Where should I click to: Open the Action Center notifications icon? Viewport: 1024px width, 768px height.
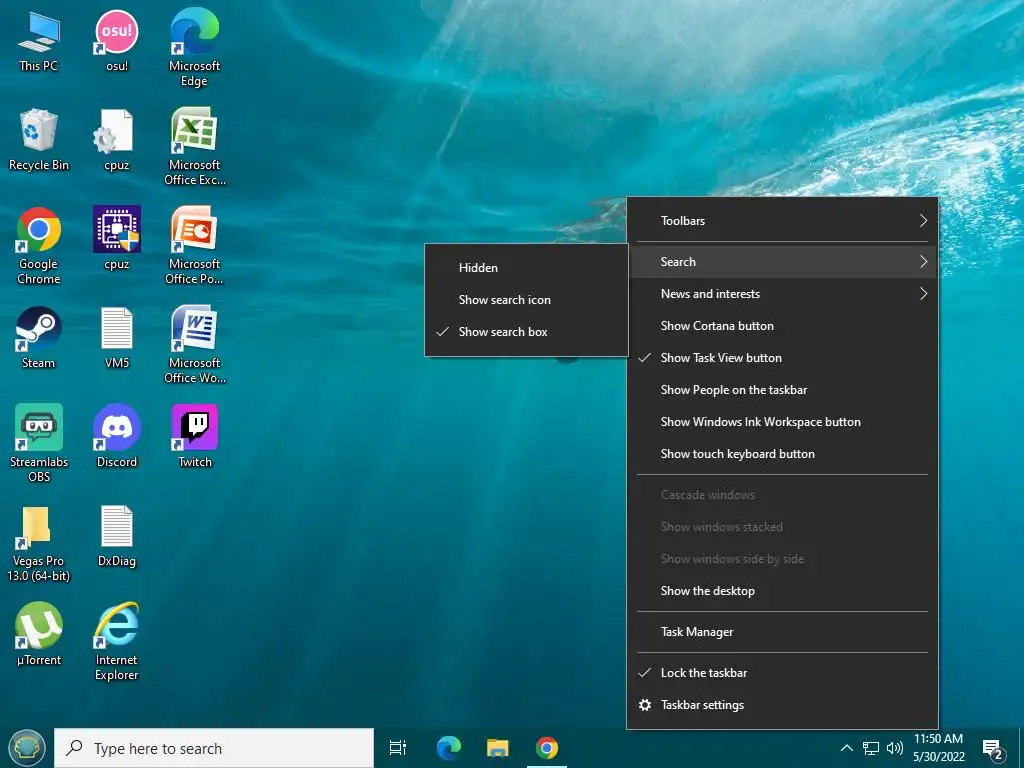993,749
